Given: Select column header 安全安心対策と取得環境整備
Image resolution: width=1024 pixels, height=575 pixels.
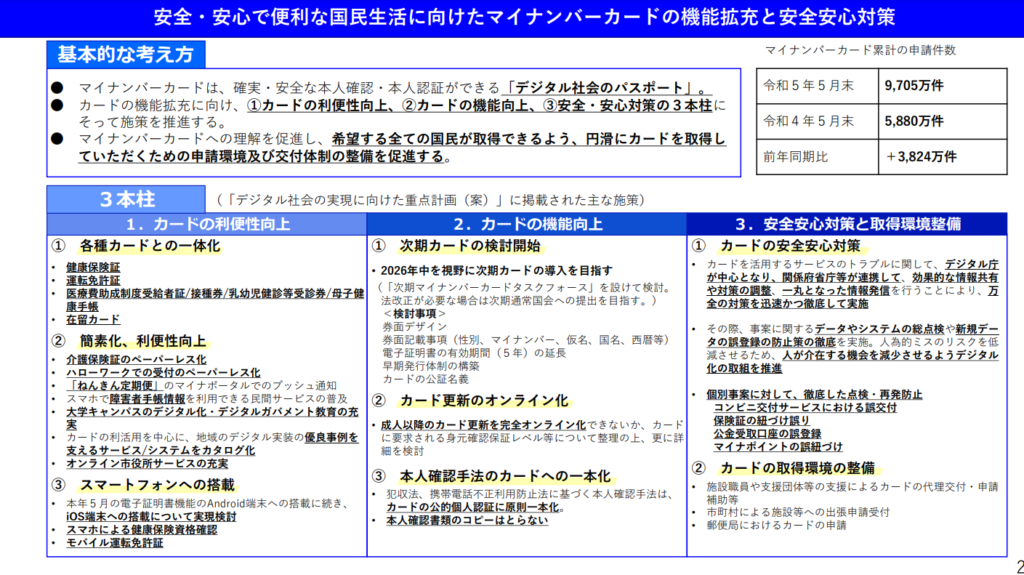Looking at the screenshot, I should tap(847, 224).
